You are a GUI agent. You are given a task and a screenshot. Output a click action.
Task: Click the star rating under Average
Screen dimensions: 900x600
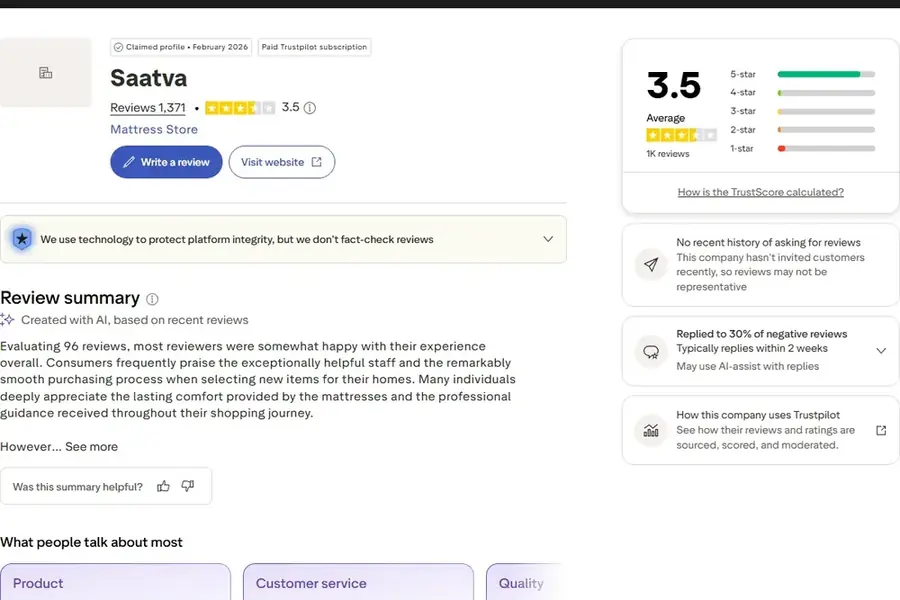click(681, 136)
